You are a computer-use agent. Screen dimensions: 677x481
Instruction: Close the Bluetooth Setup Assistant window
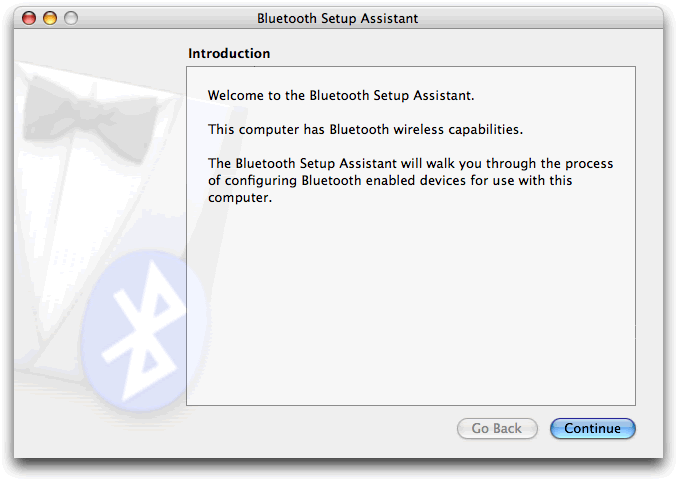click(x=29, y=18)
